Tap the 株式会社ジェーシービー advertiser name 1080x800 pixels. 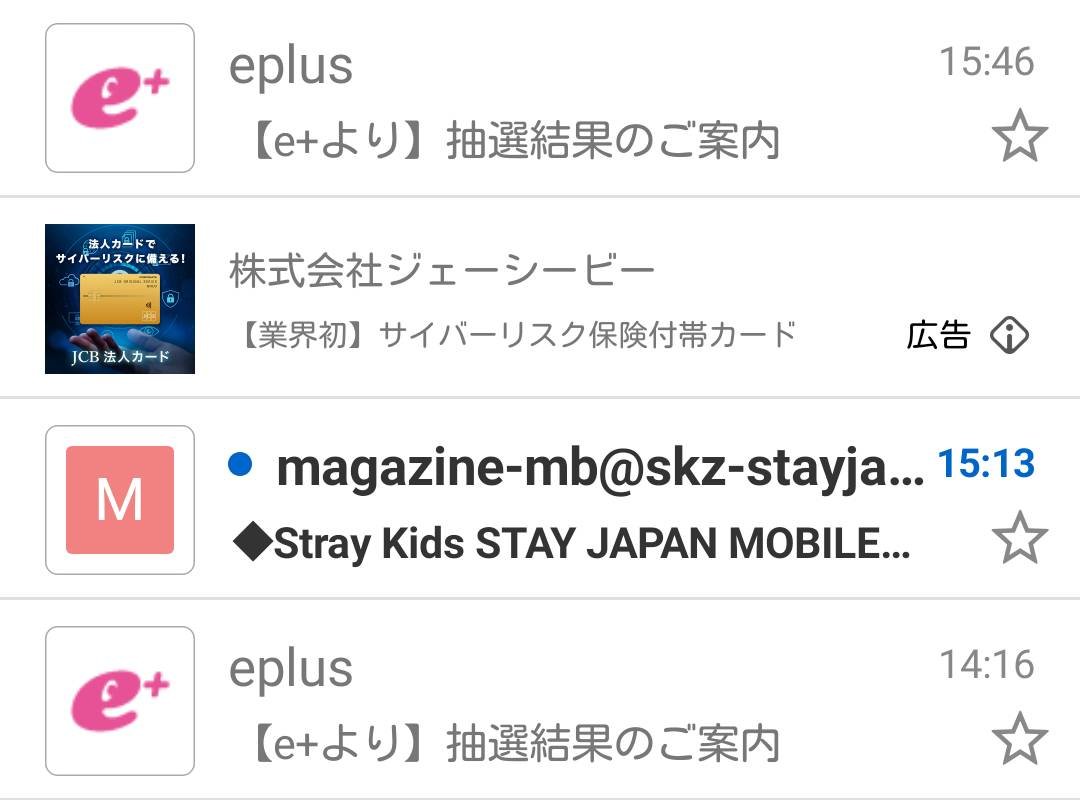pyautogui.click(x=442, y=270)
